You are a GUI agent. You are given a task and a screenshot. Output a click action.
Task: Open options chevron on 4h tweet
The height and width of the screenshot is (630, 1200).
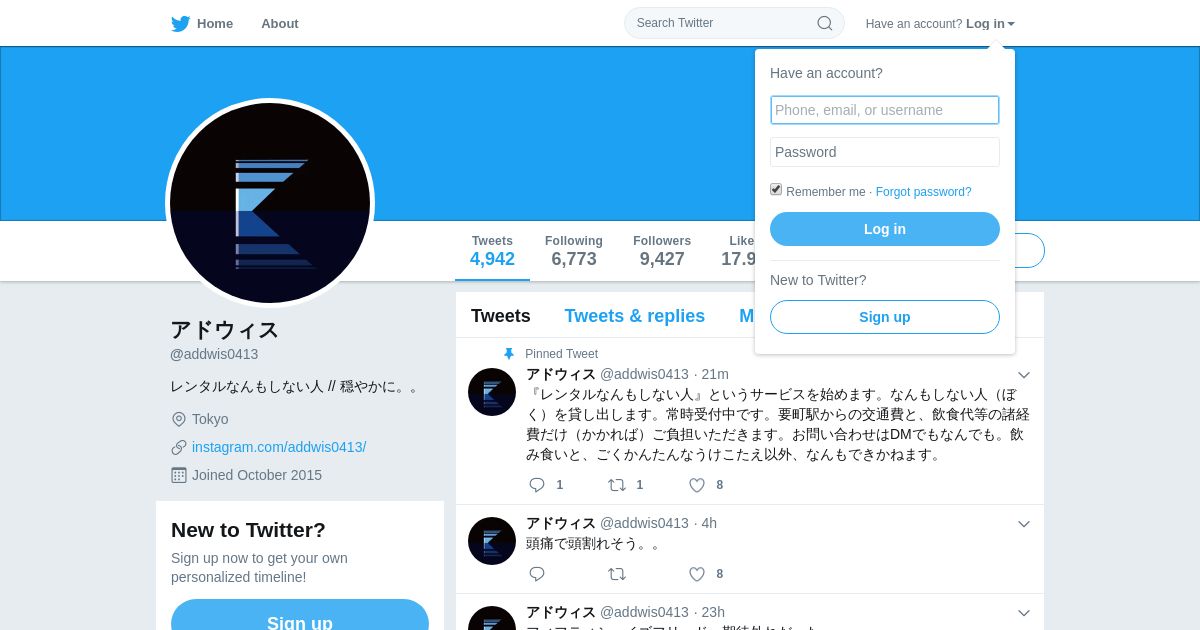coord(1024,524)
